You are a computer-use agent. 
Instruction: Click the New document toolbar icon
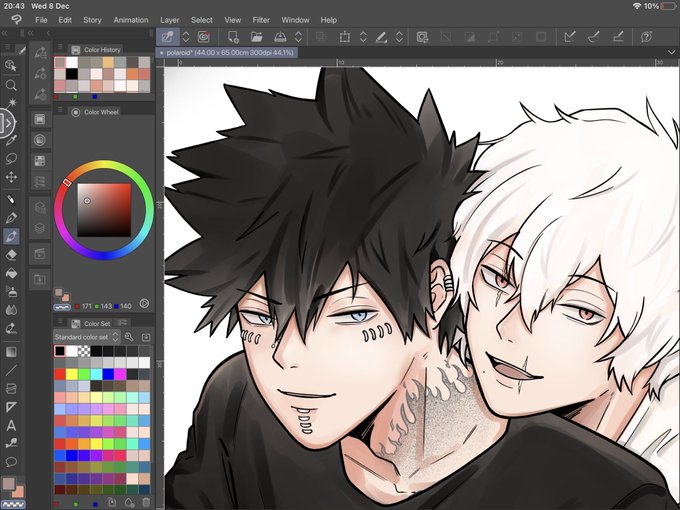tap(233, 37)
